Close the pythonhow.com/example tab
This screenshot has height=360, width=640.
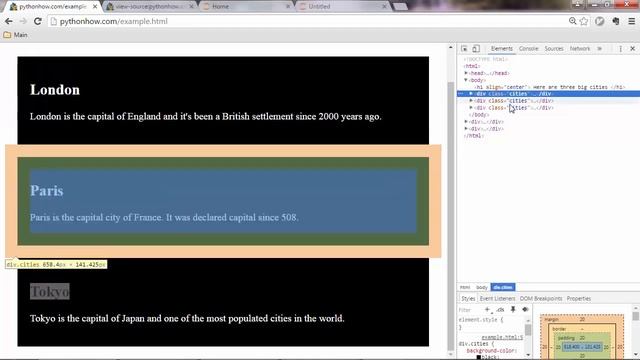pyautogui.click(x=95, y=7)
